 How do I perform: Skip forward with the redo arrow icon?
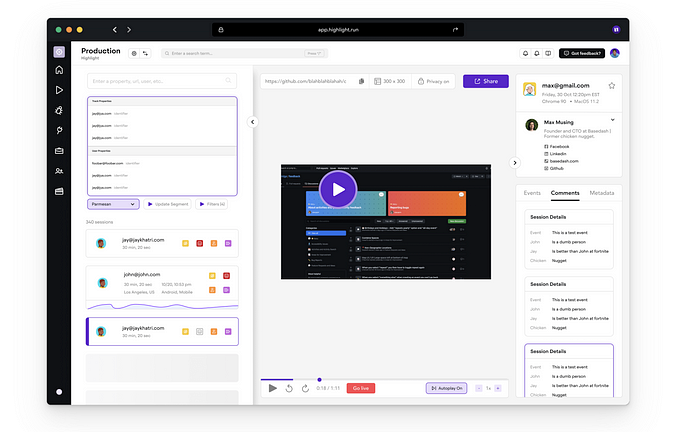[x=305, y=388]
